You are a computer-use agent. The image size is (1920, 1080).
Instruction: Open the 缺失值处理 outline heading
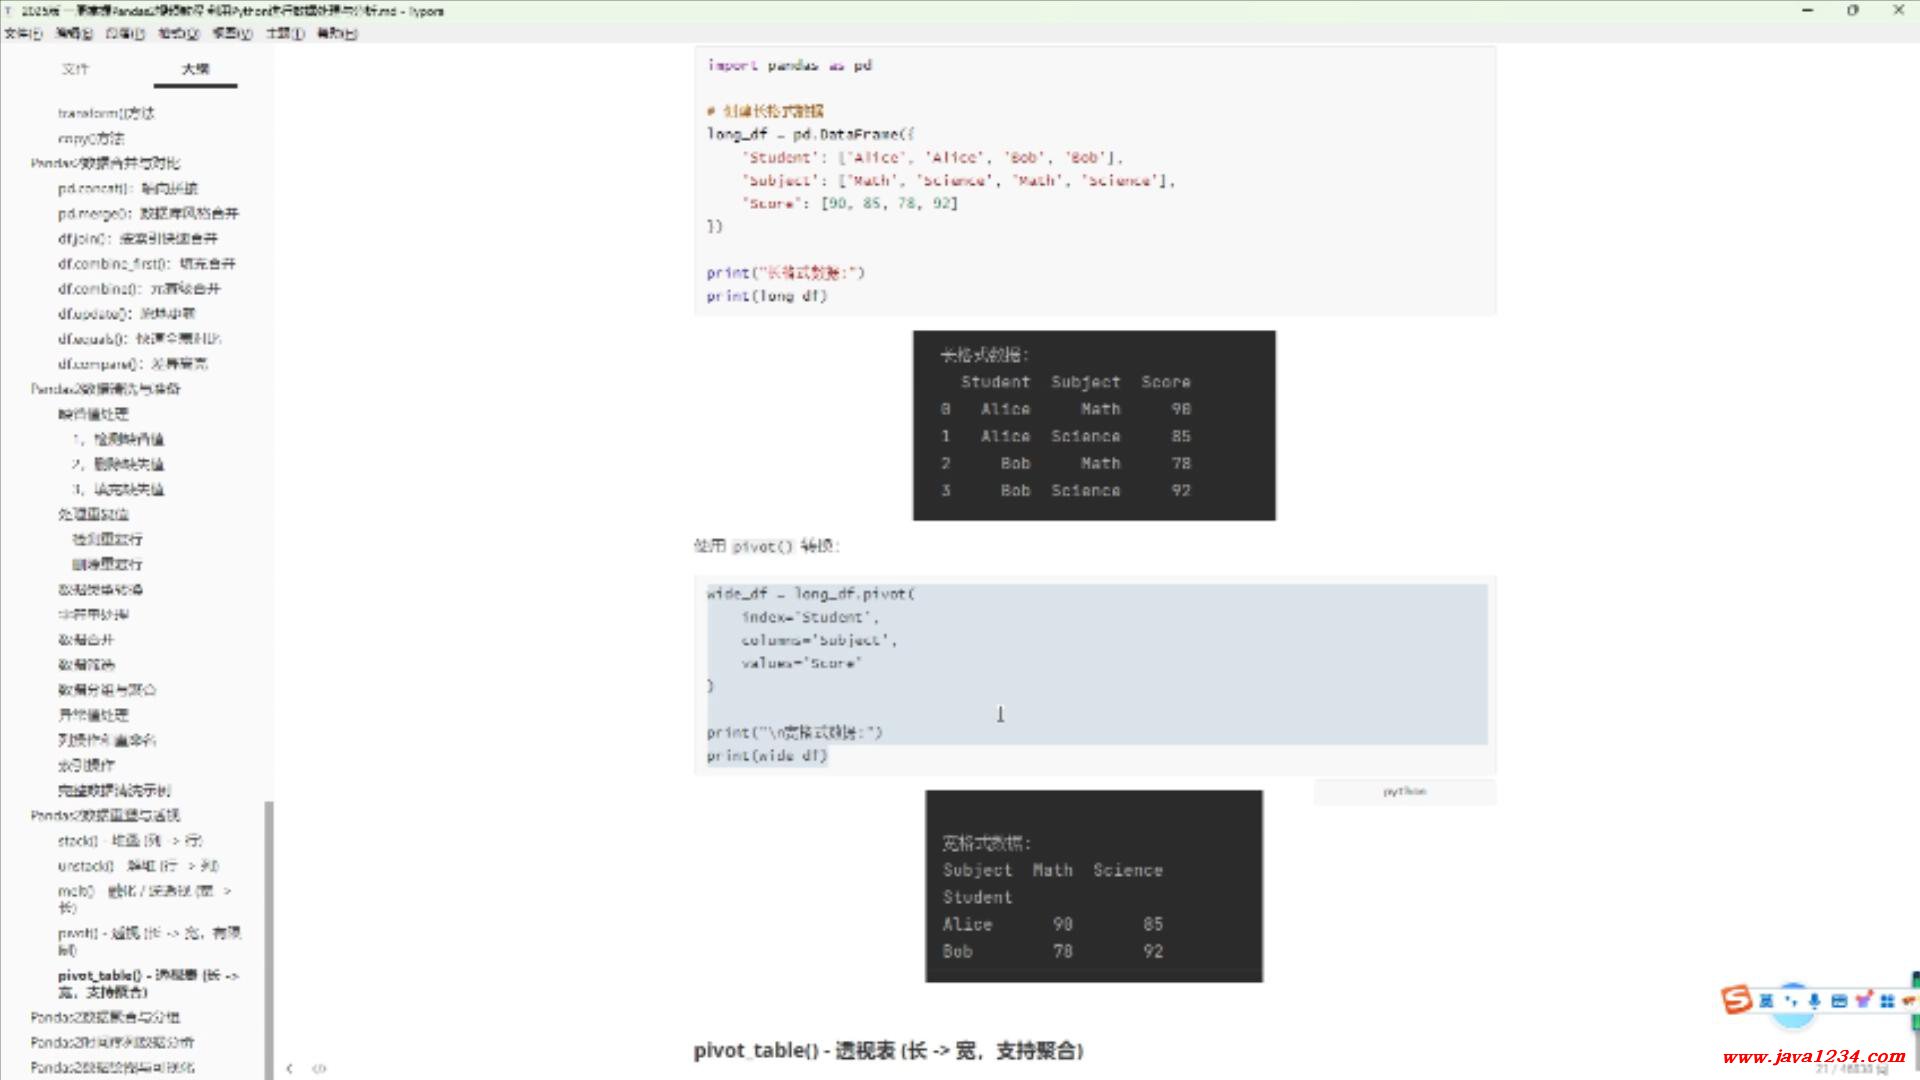[93, 414]
